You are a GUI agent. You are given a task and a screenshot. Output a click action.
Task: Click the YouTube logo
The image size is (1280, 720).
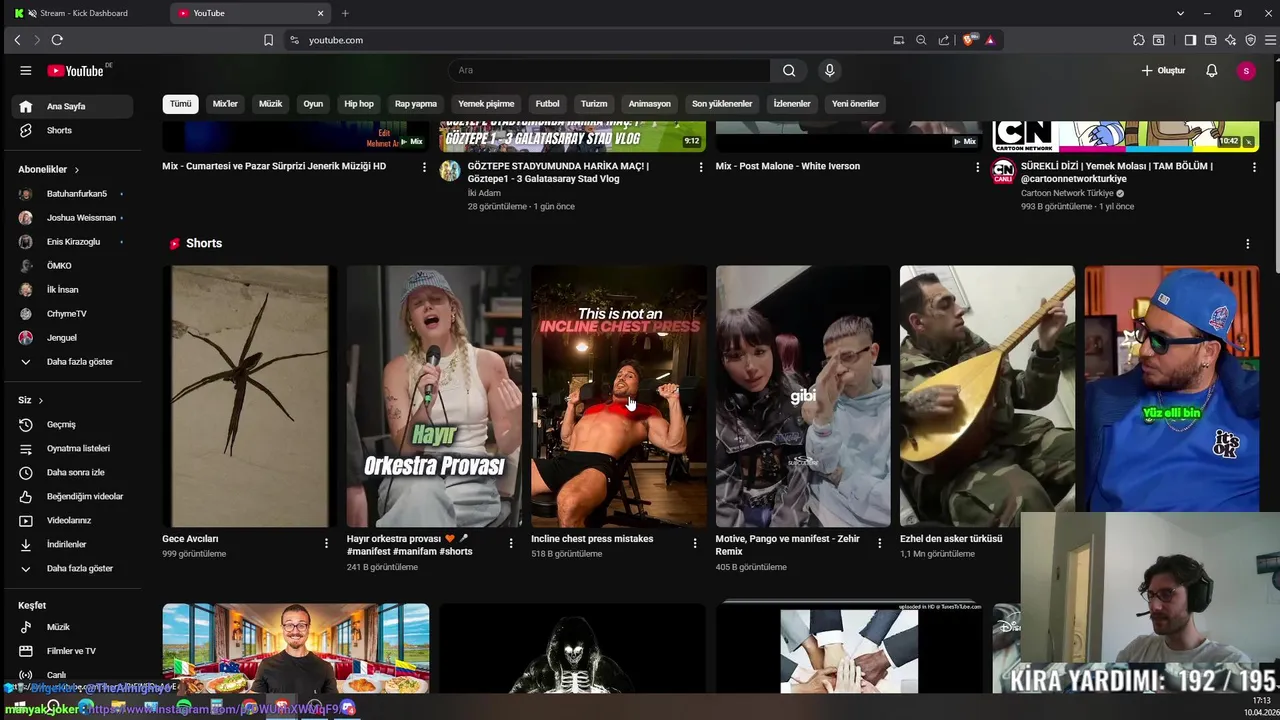78,70
